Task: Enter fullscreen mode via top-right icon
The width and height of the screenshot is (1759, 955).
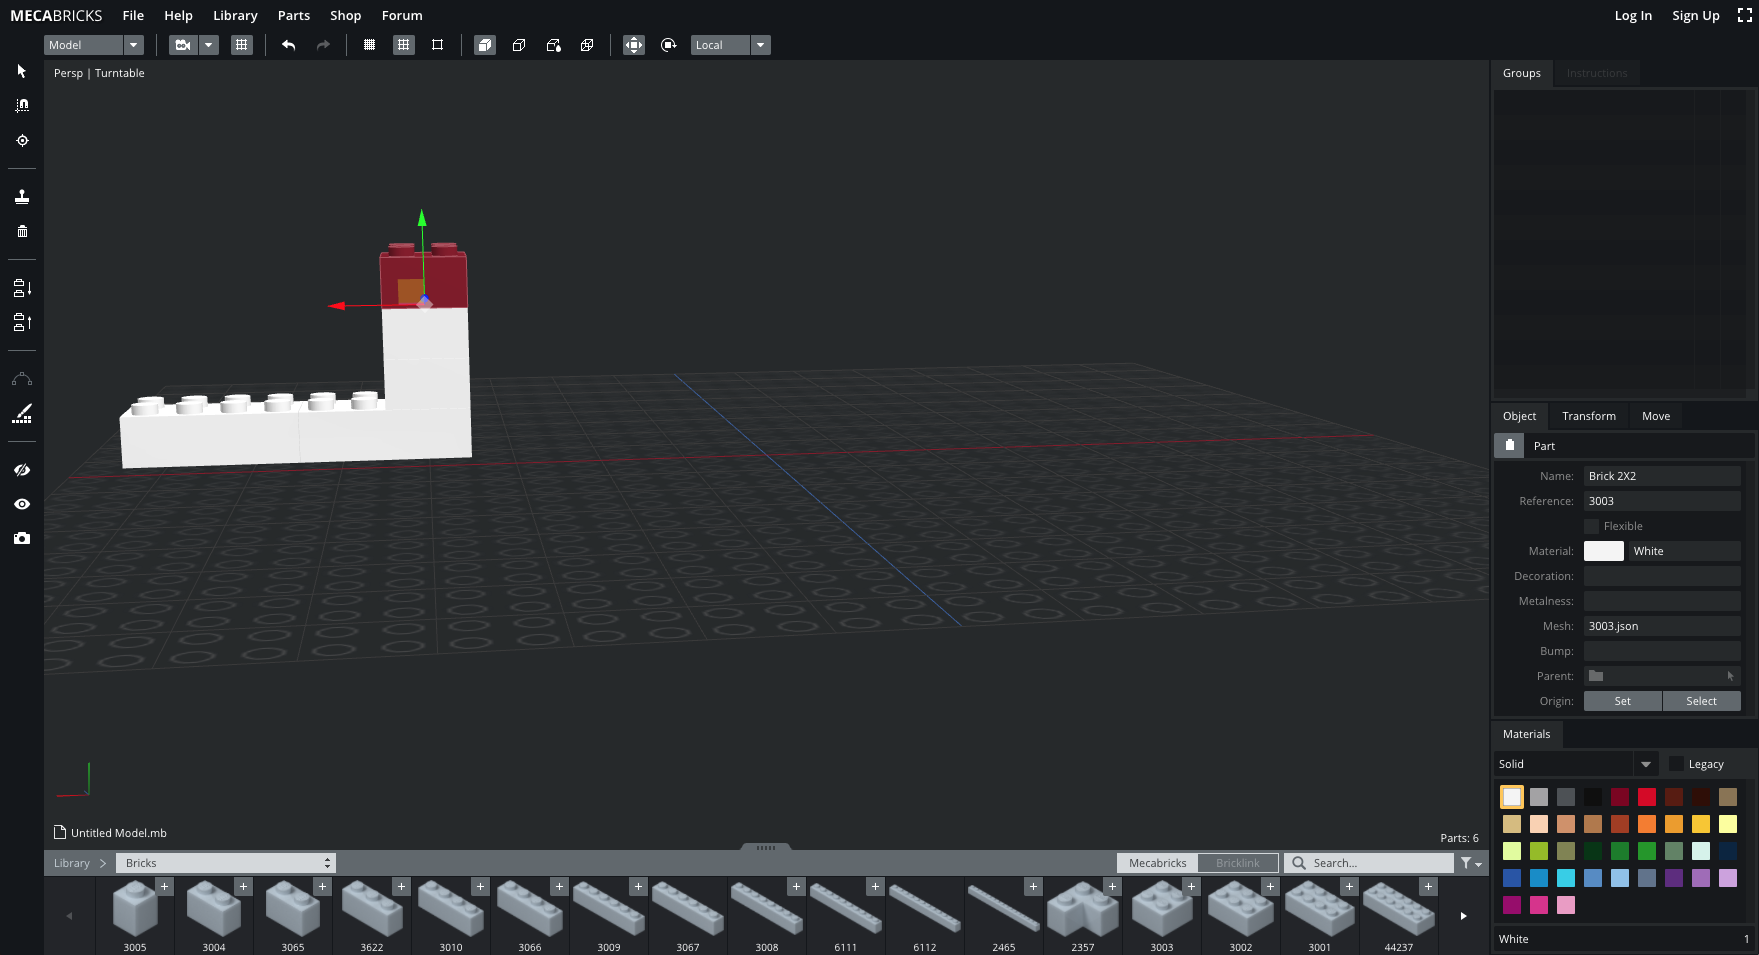Action: [1744, 15]
